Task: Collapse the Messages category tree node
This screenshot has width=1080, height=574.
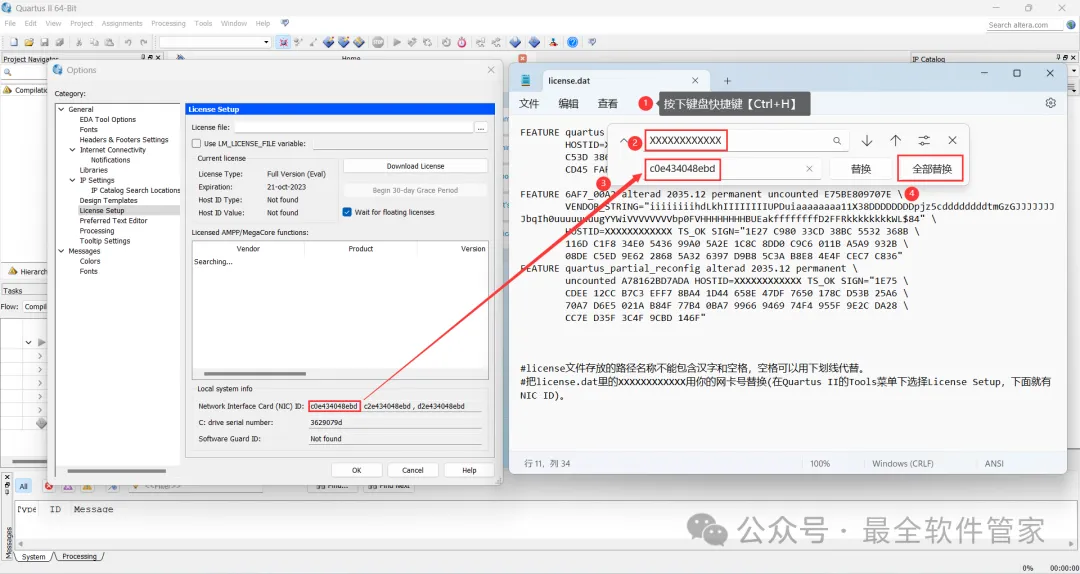Action: (62, 251)
